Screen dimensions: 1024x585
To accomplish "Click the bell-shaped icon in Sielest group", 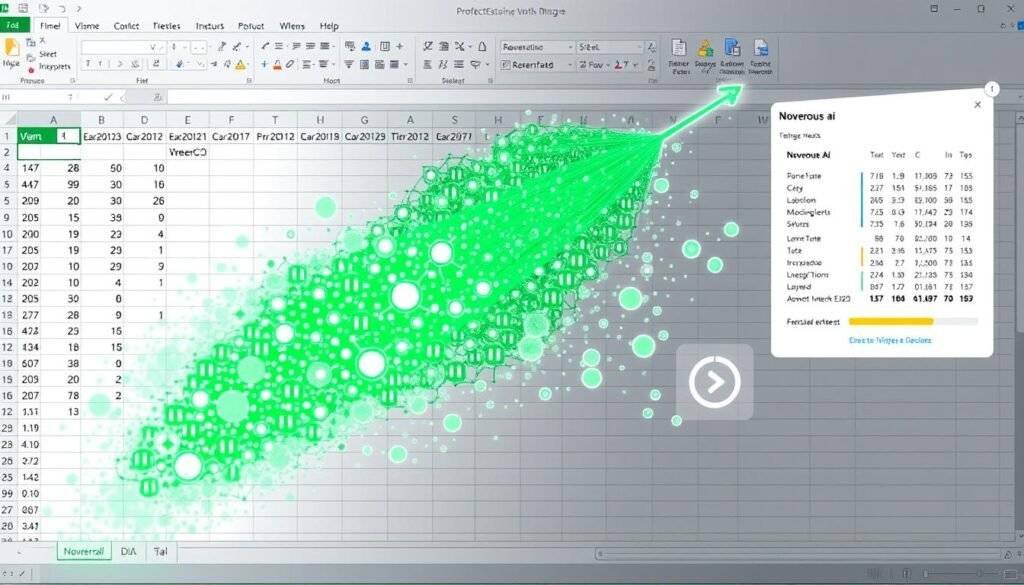I will 483,46.
